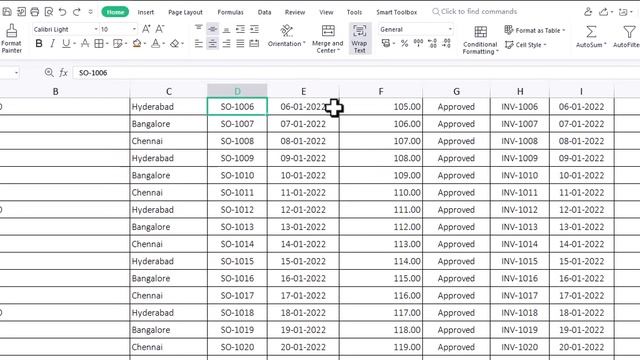Toggle center horizontal alignment
The height and width of the screenshot is (360, 640).
213,43
